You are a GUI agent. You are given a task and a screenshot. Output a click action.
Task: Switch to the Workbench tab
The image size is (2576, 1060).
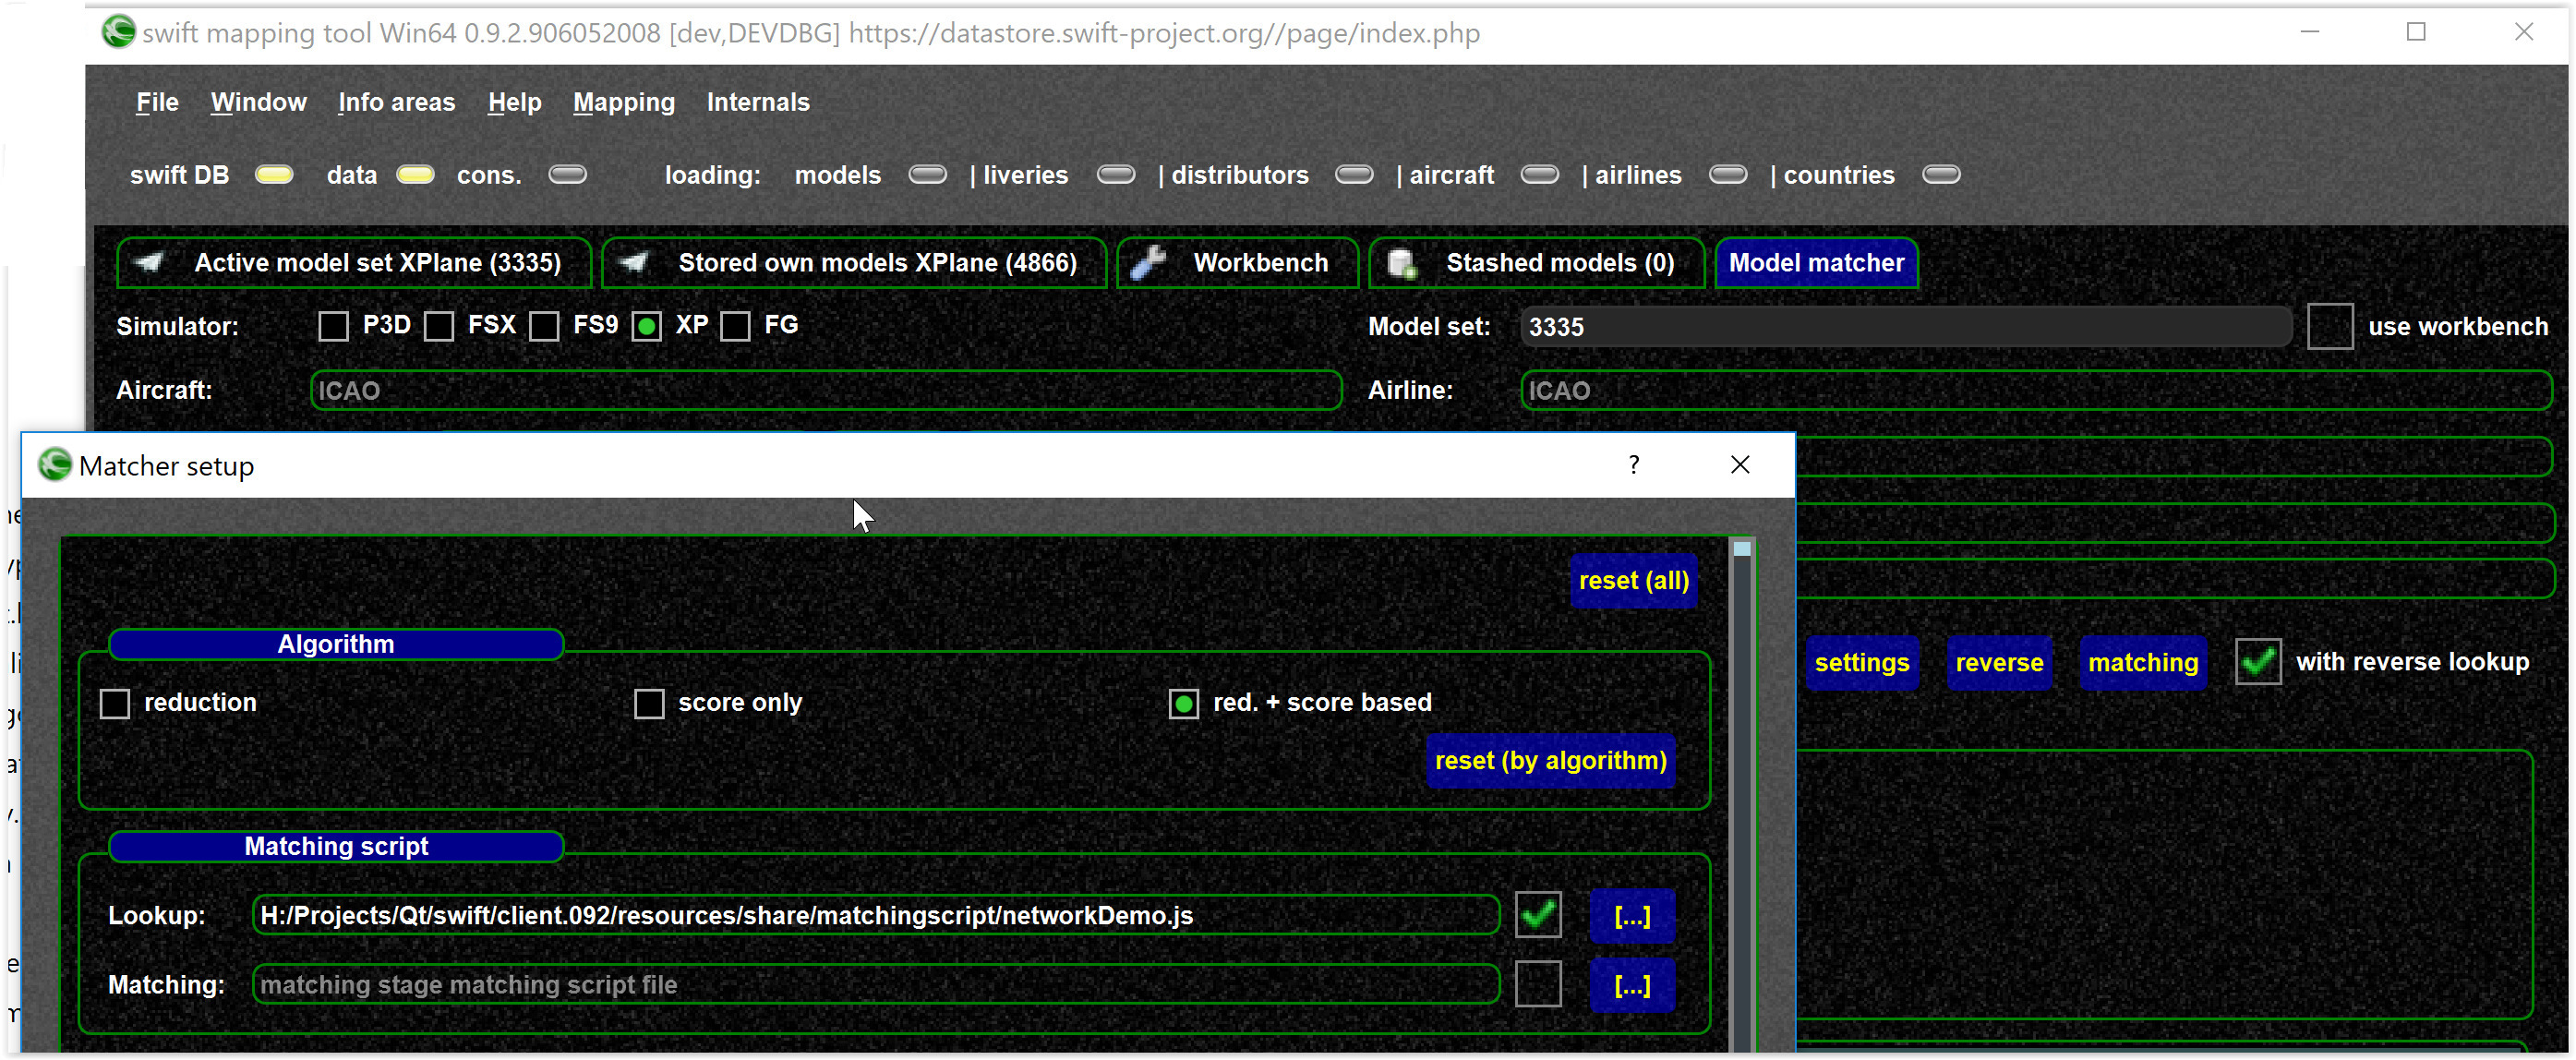1237,263
